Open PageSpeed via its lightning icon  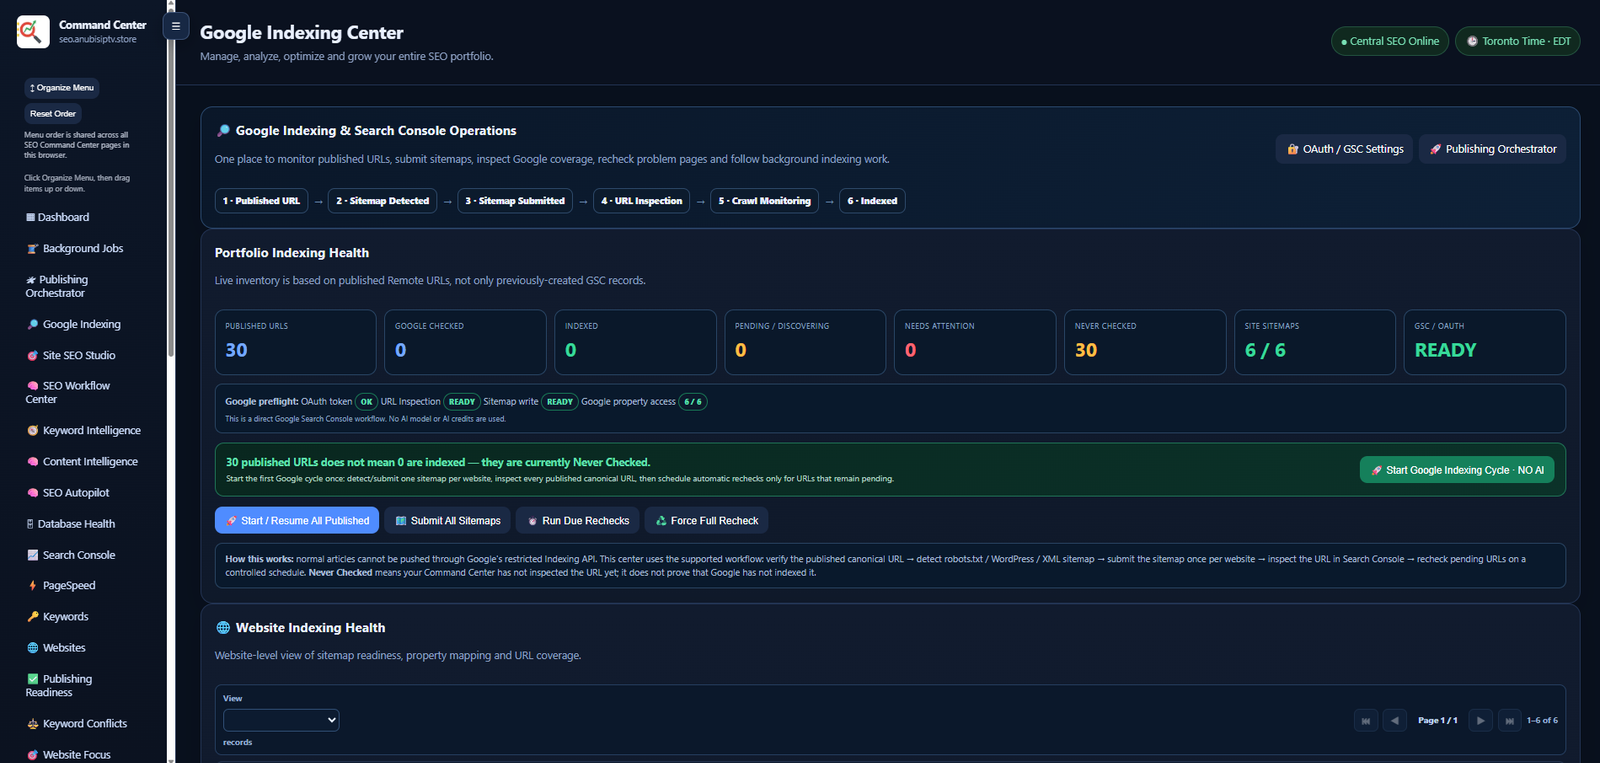click(x=32, y=586)
